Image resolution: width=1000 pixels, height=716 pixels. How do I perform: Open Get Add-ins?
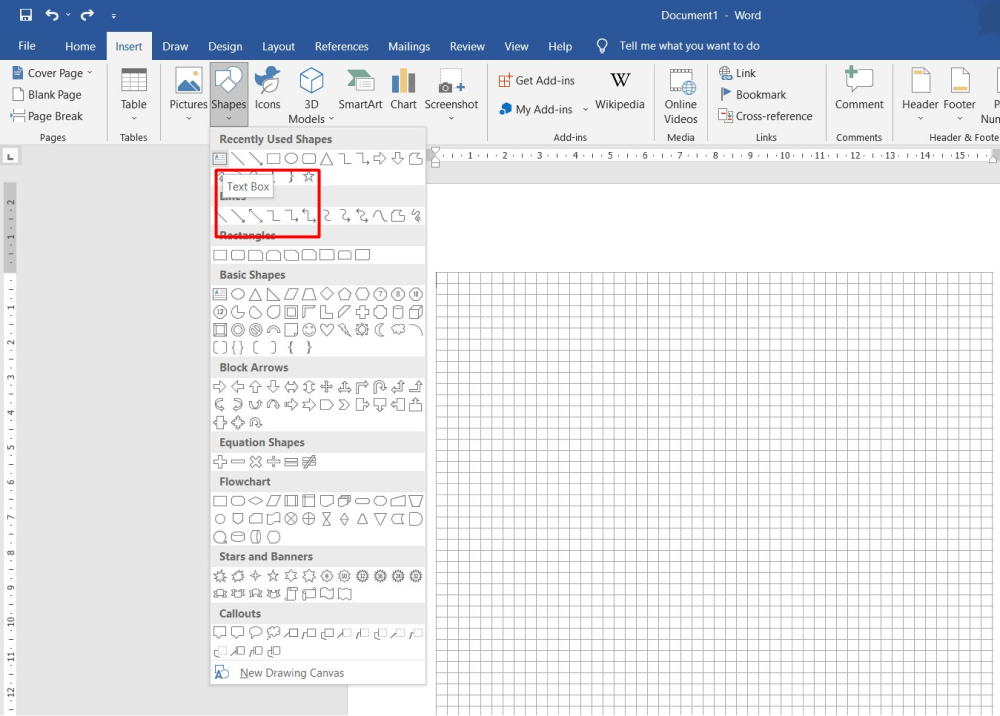[537, 79]
